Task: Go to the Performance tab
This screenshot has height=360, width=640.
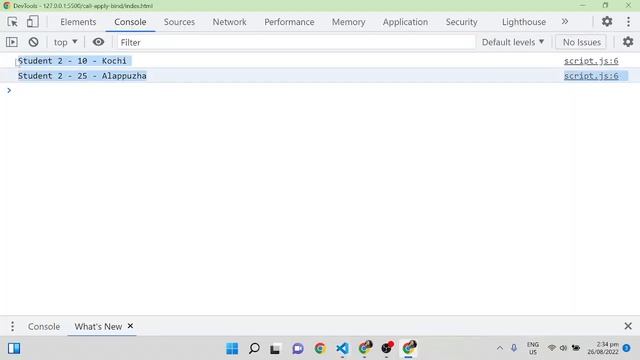Action: click(x=289, y=22)
